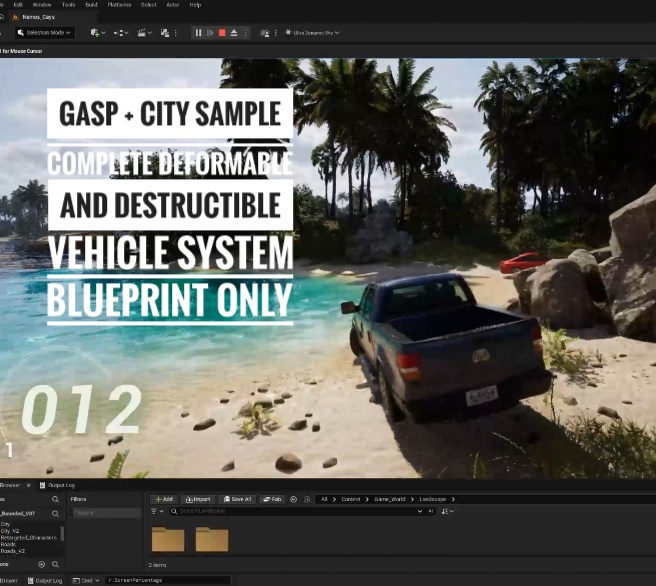Search collections with magnifier icon
This screenshot has height=586, width=656.
point(55,565)
